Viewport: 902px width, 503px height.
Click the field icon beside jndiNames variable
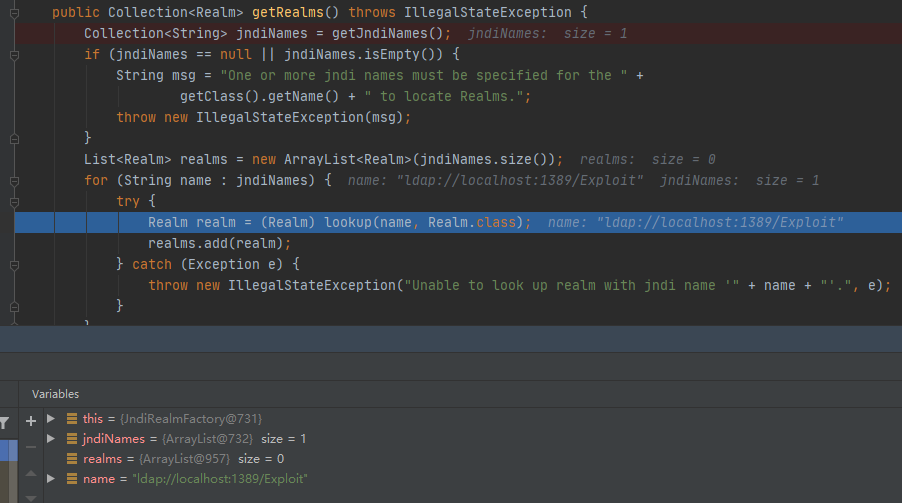pyautogui.click(x=72, y=439)
